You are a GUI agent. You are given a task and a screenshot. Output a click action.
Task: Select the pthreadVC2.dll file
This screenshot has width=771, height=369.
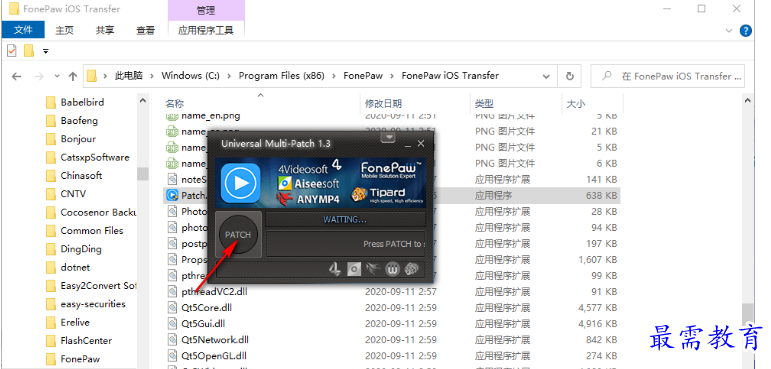point(214,291)
